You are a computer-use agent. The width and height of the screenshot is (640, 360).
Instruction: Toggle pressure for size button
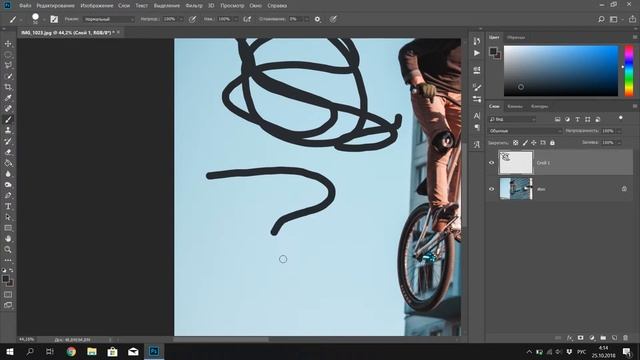click(x=333, y=19)
